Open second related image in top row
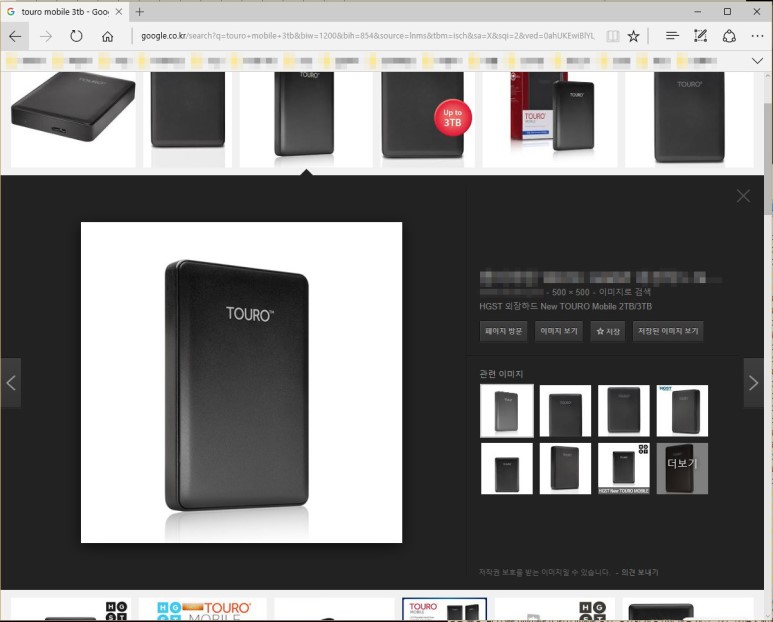 point(565,411)
